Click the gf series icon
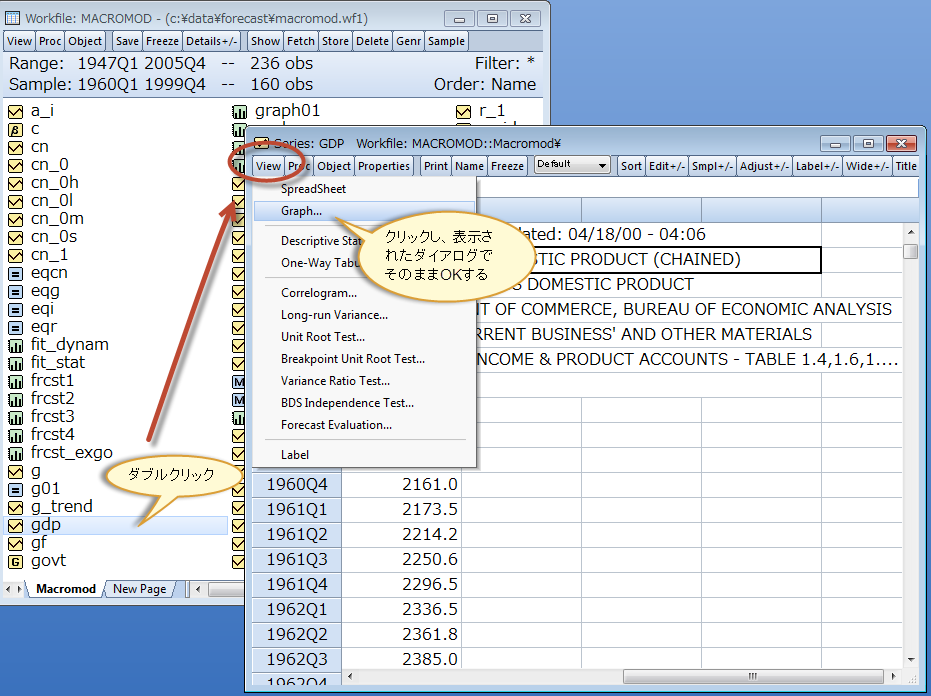The width and height of the screenshot is (931, 696). [15, 543]
